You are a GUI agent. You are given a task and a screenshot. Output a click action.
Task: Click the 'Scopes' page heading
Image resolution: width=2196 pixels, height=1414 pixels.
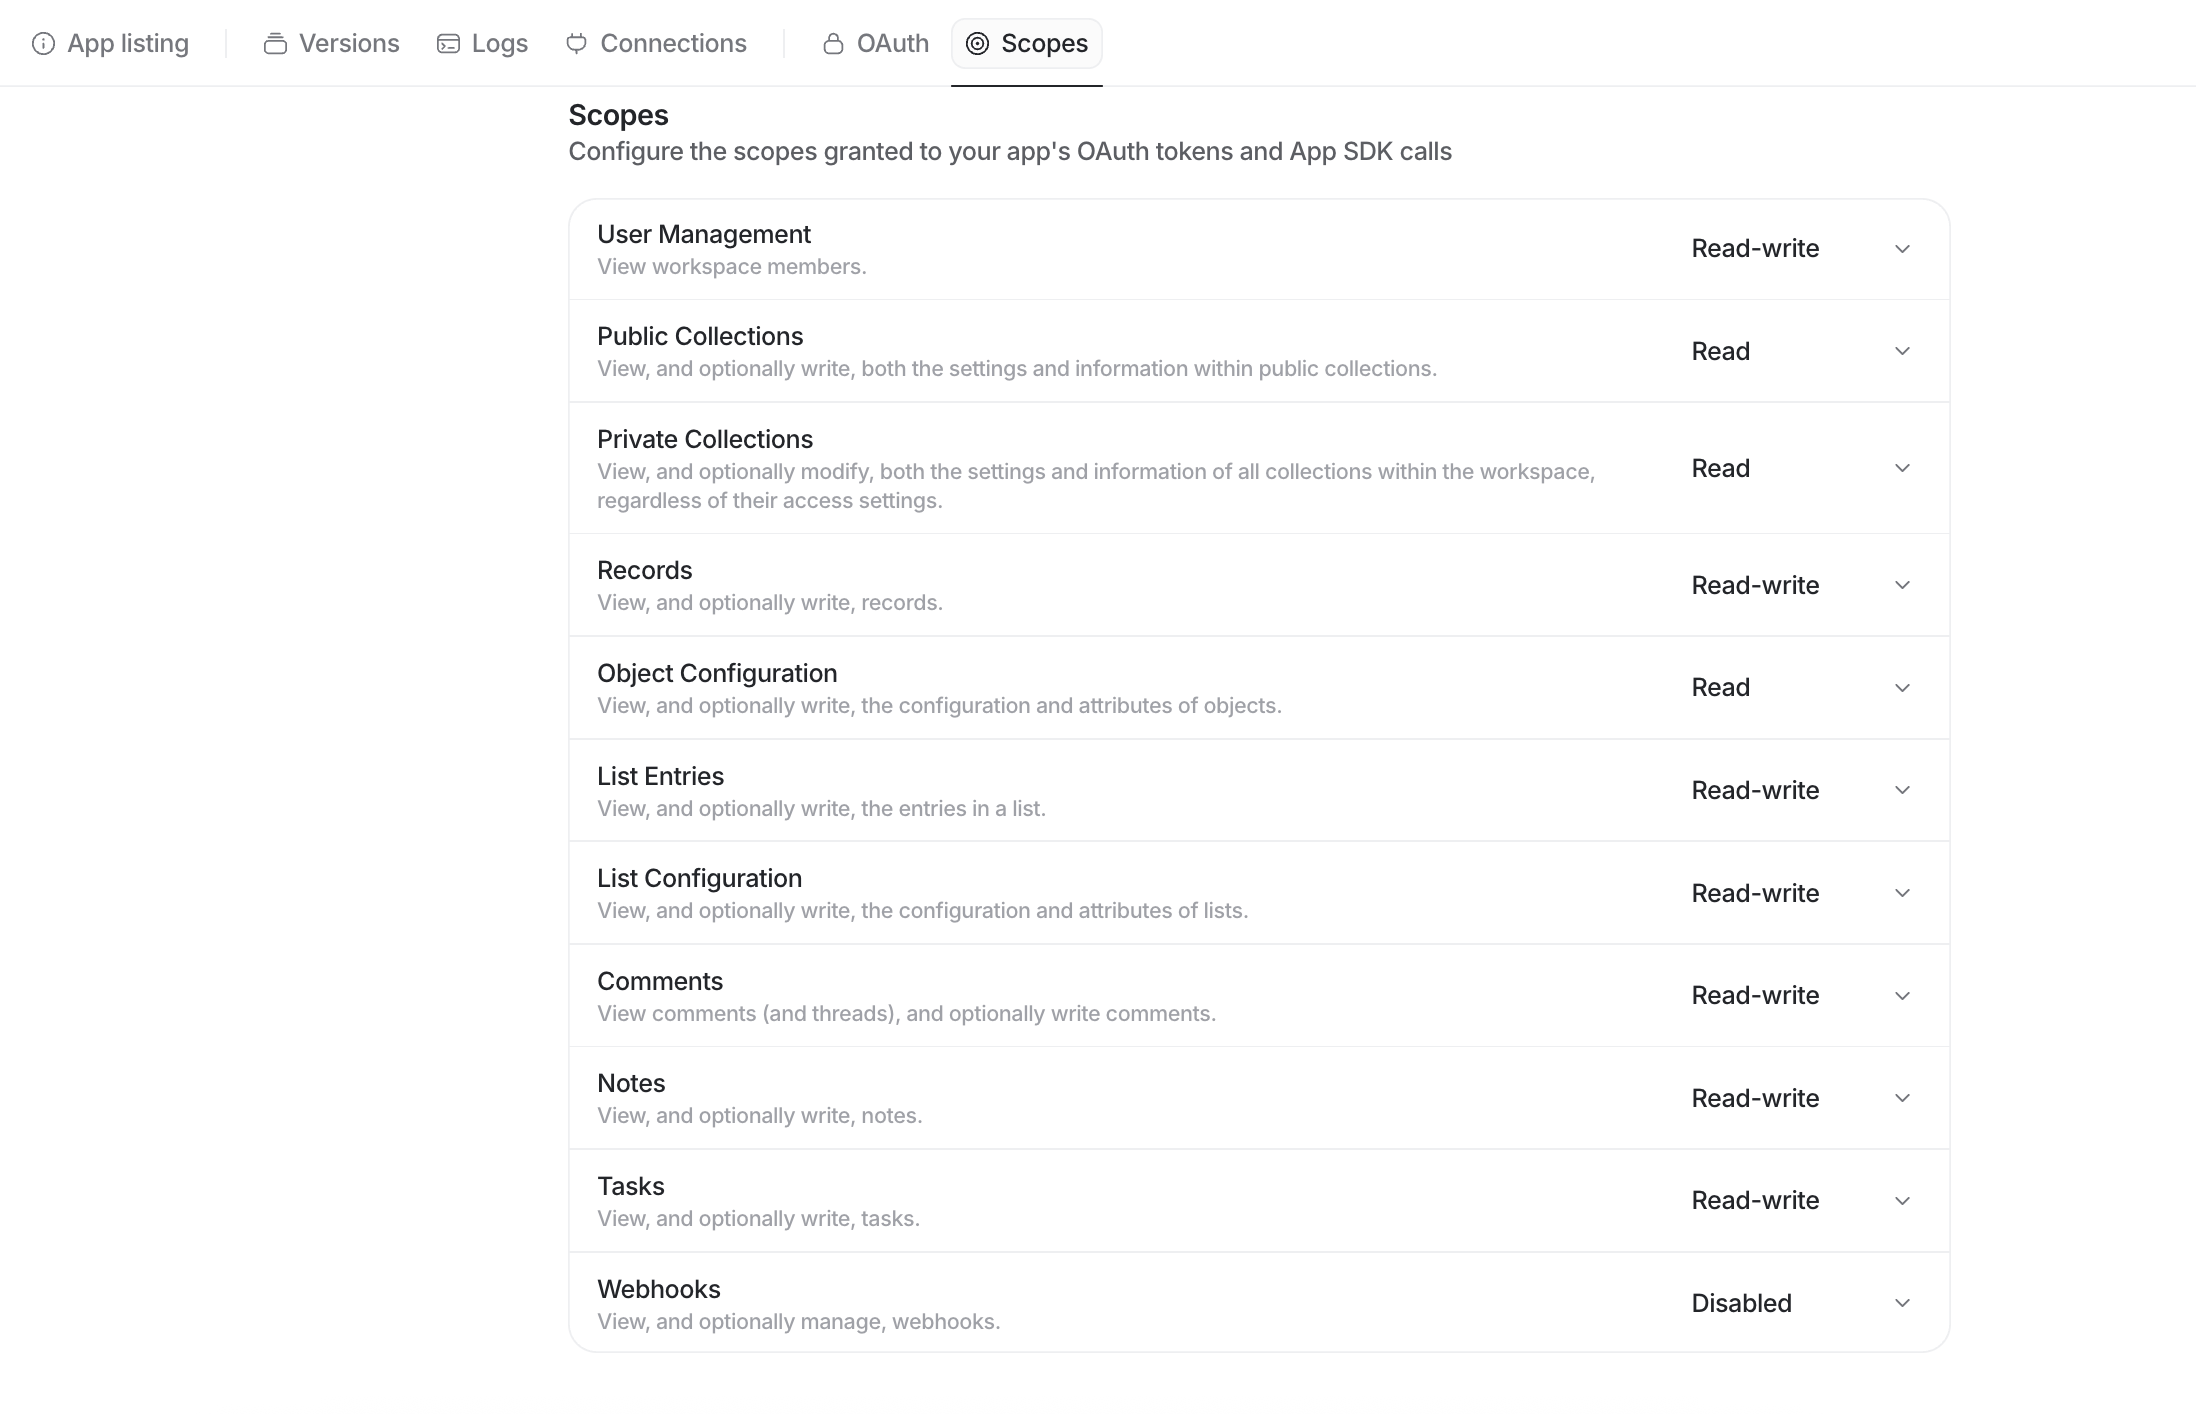618,115
